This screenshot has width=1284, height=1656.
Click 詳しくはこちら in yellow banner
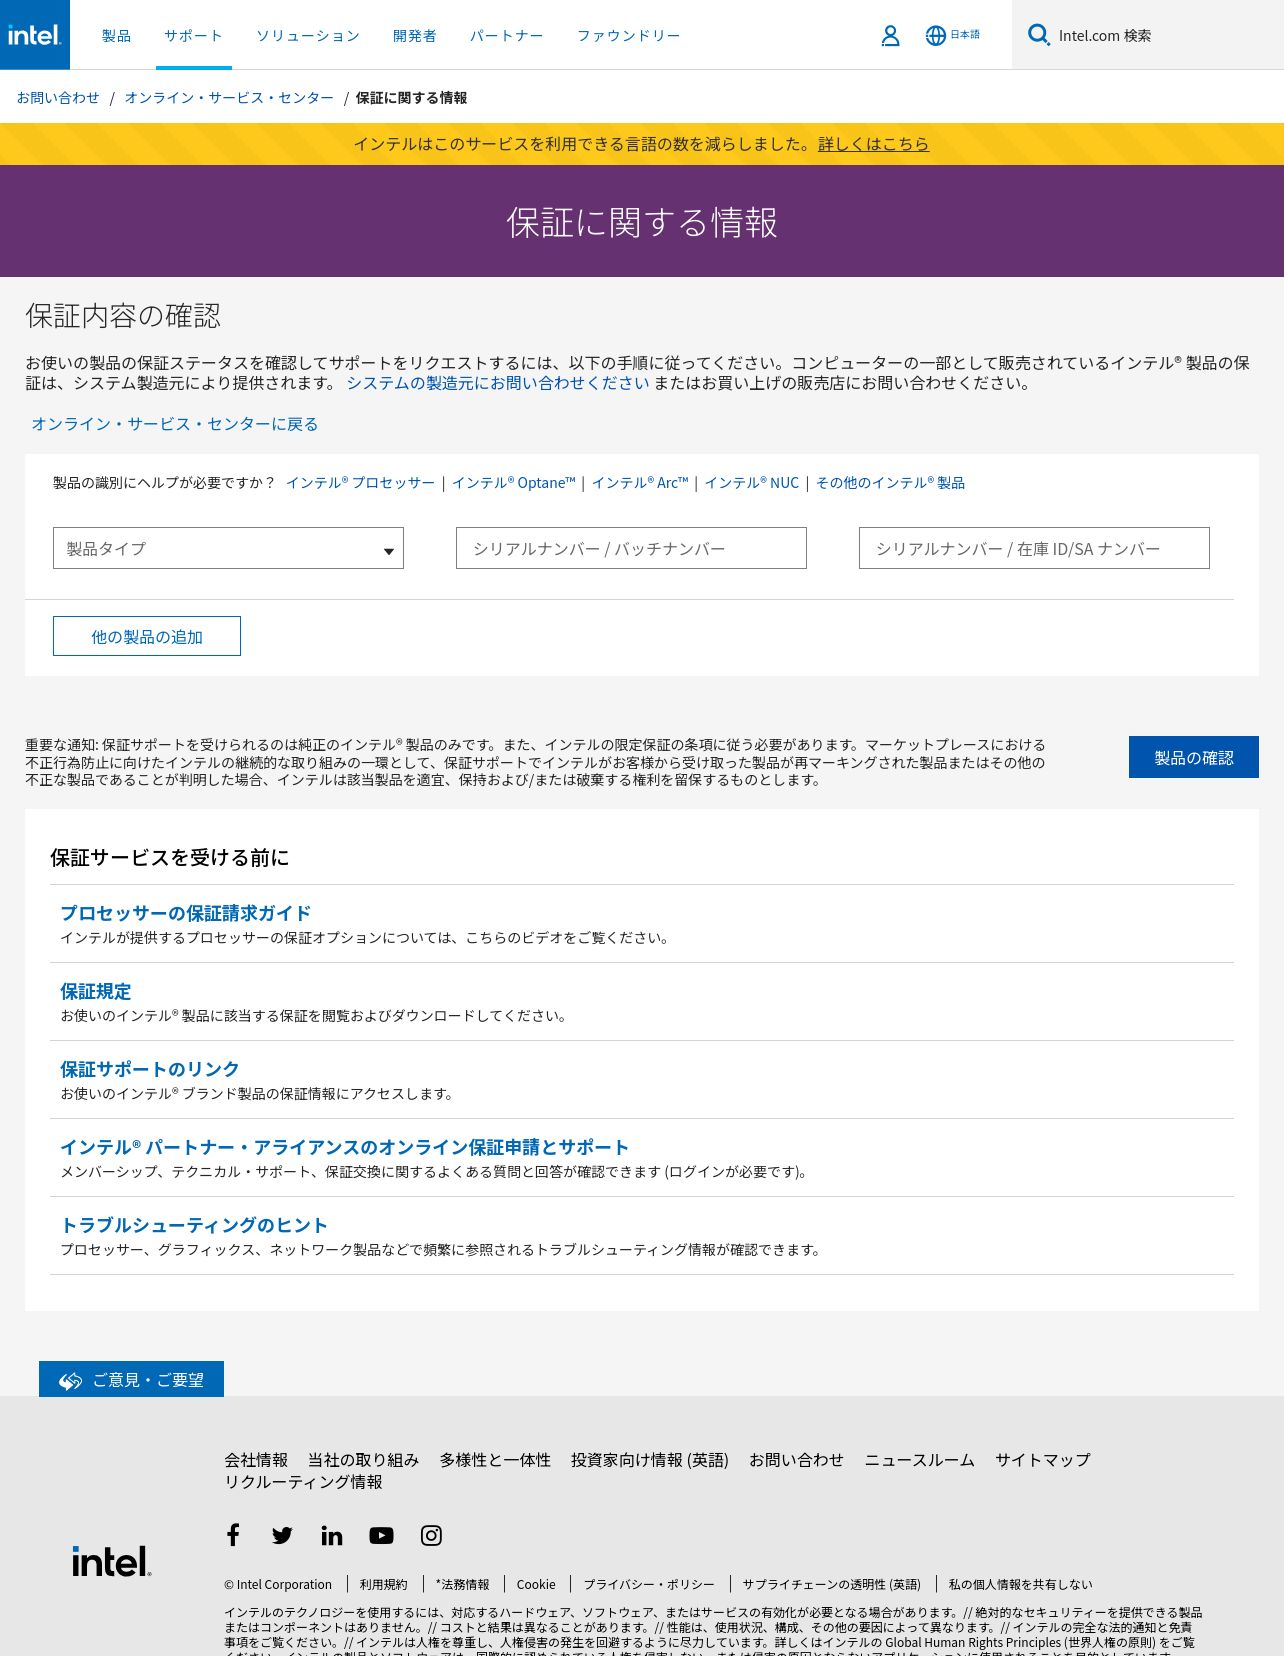[873, 144]
